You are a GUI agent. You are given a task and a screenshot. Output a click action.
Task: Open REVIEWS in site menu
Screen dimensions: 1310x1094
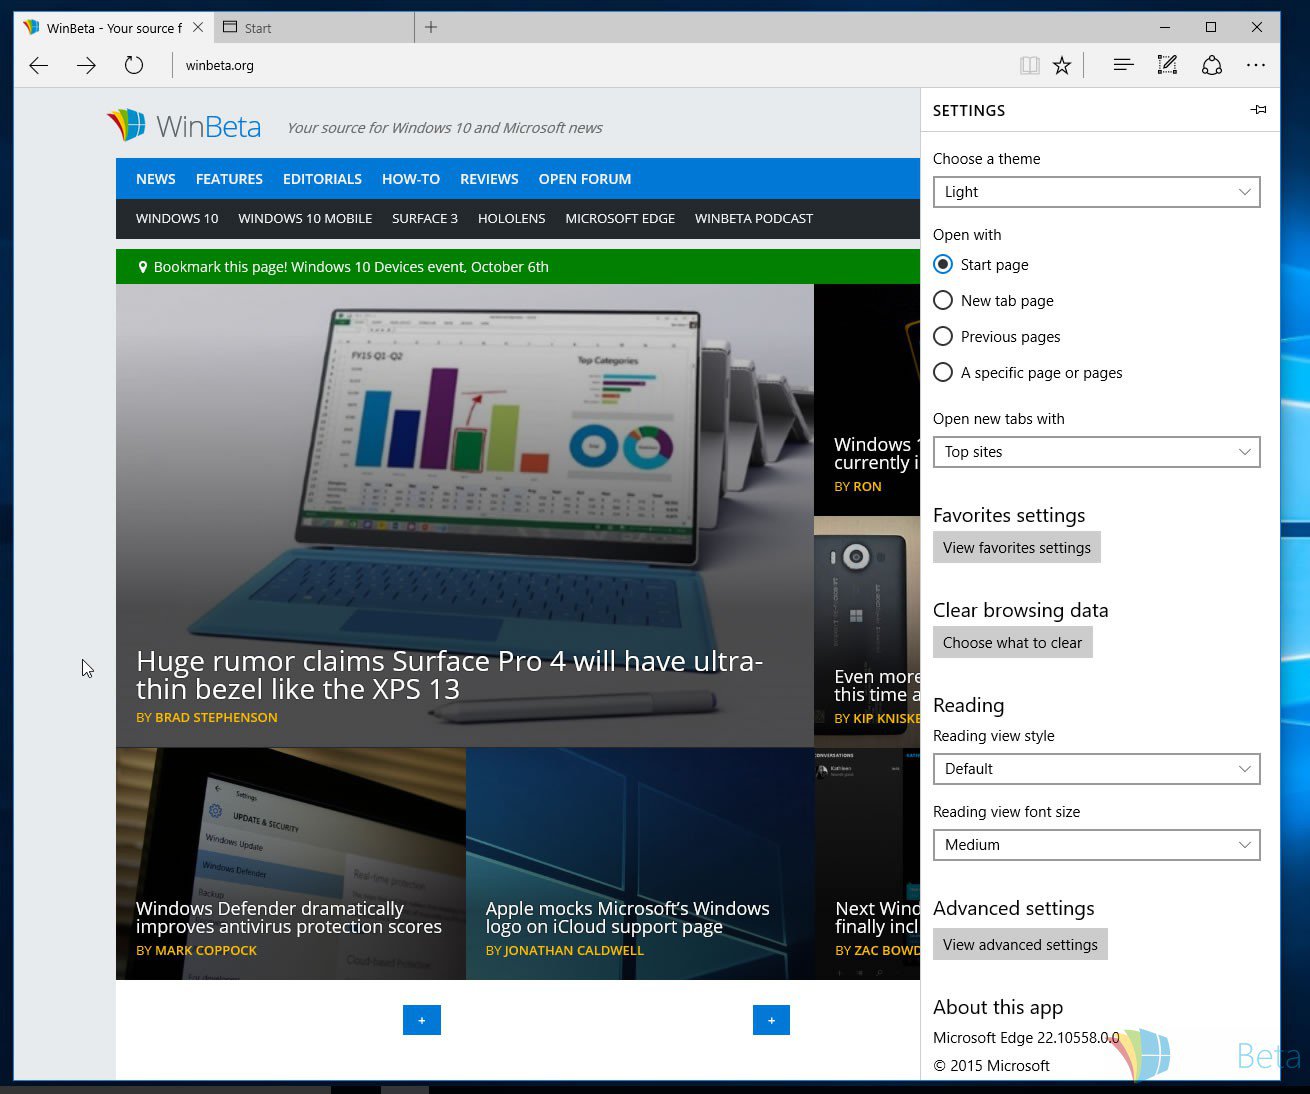click(489, 179)
